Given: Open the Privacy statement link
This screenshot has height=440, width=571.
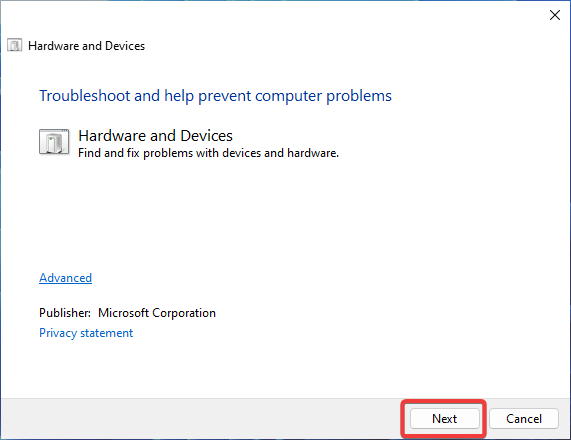Looking at the screenshot, I should click(86, 333).
